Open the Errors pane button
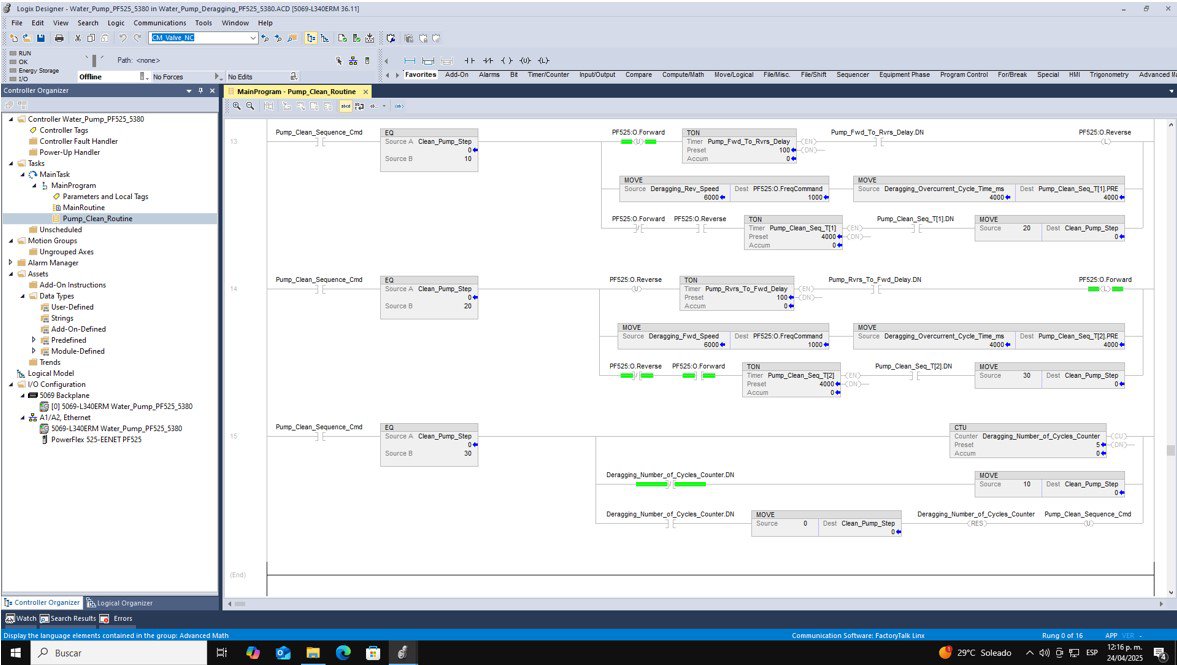The width and height of the screenshot is (1177, 665). point(116,618)
